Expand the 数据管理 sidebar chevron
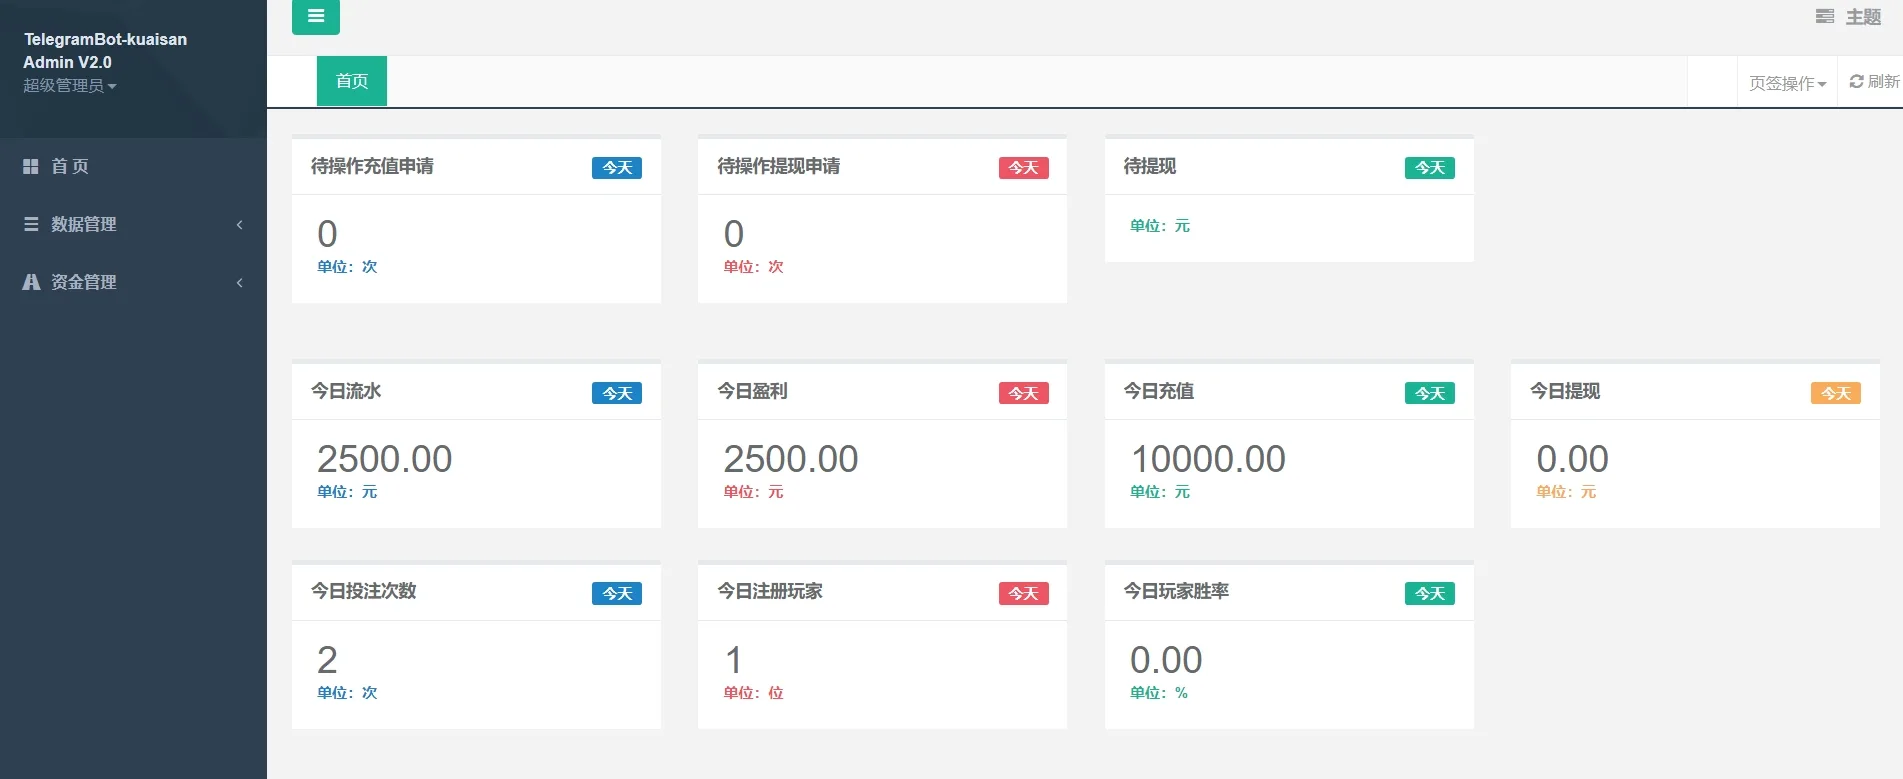 click(x=239, y=225)
